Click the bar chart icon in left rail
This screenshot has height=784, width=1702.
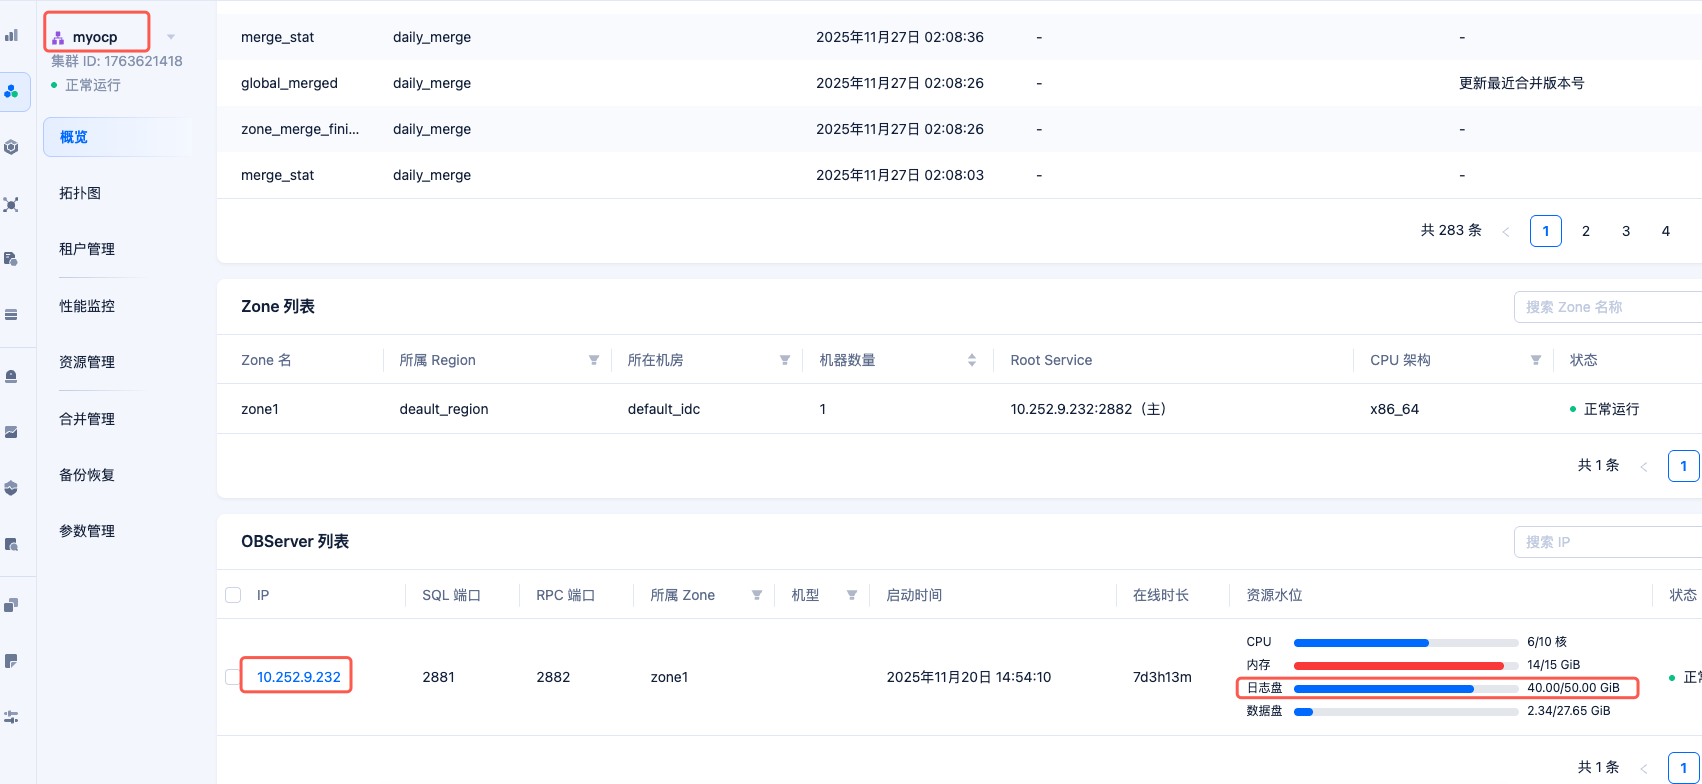point(12,35)
